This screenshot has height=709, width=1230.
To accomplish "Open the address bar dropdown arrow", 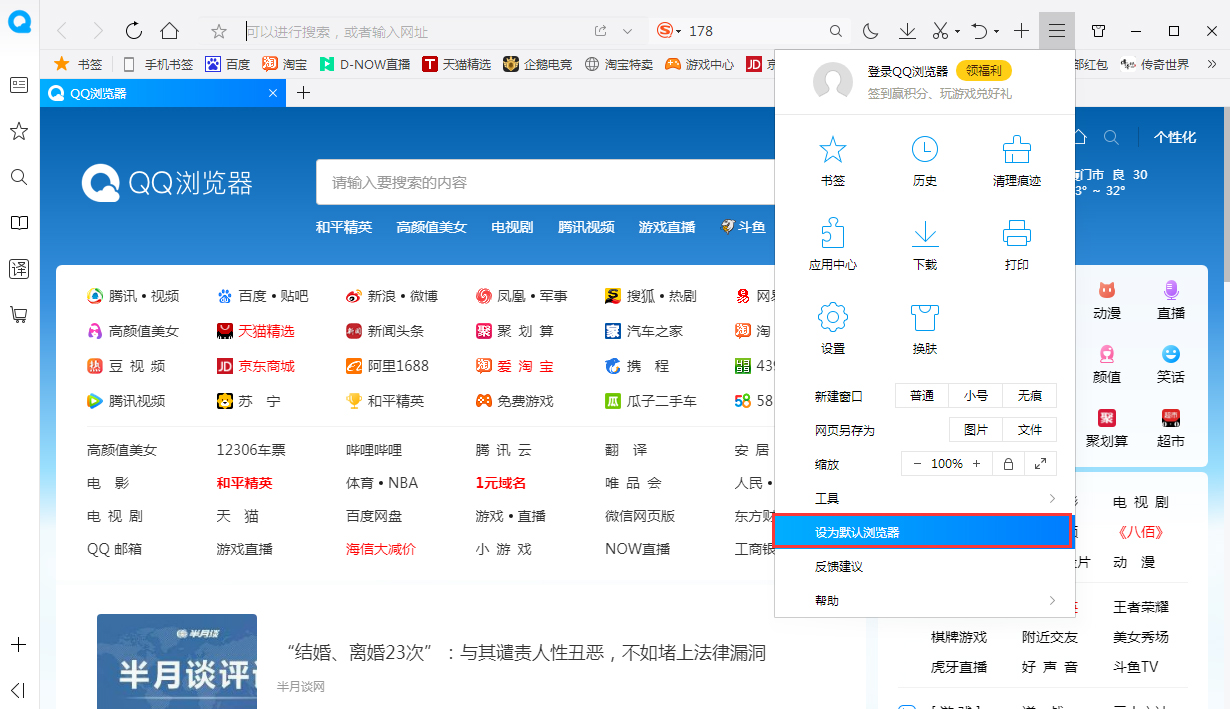I will point(626,31).
